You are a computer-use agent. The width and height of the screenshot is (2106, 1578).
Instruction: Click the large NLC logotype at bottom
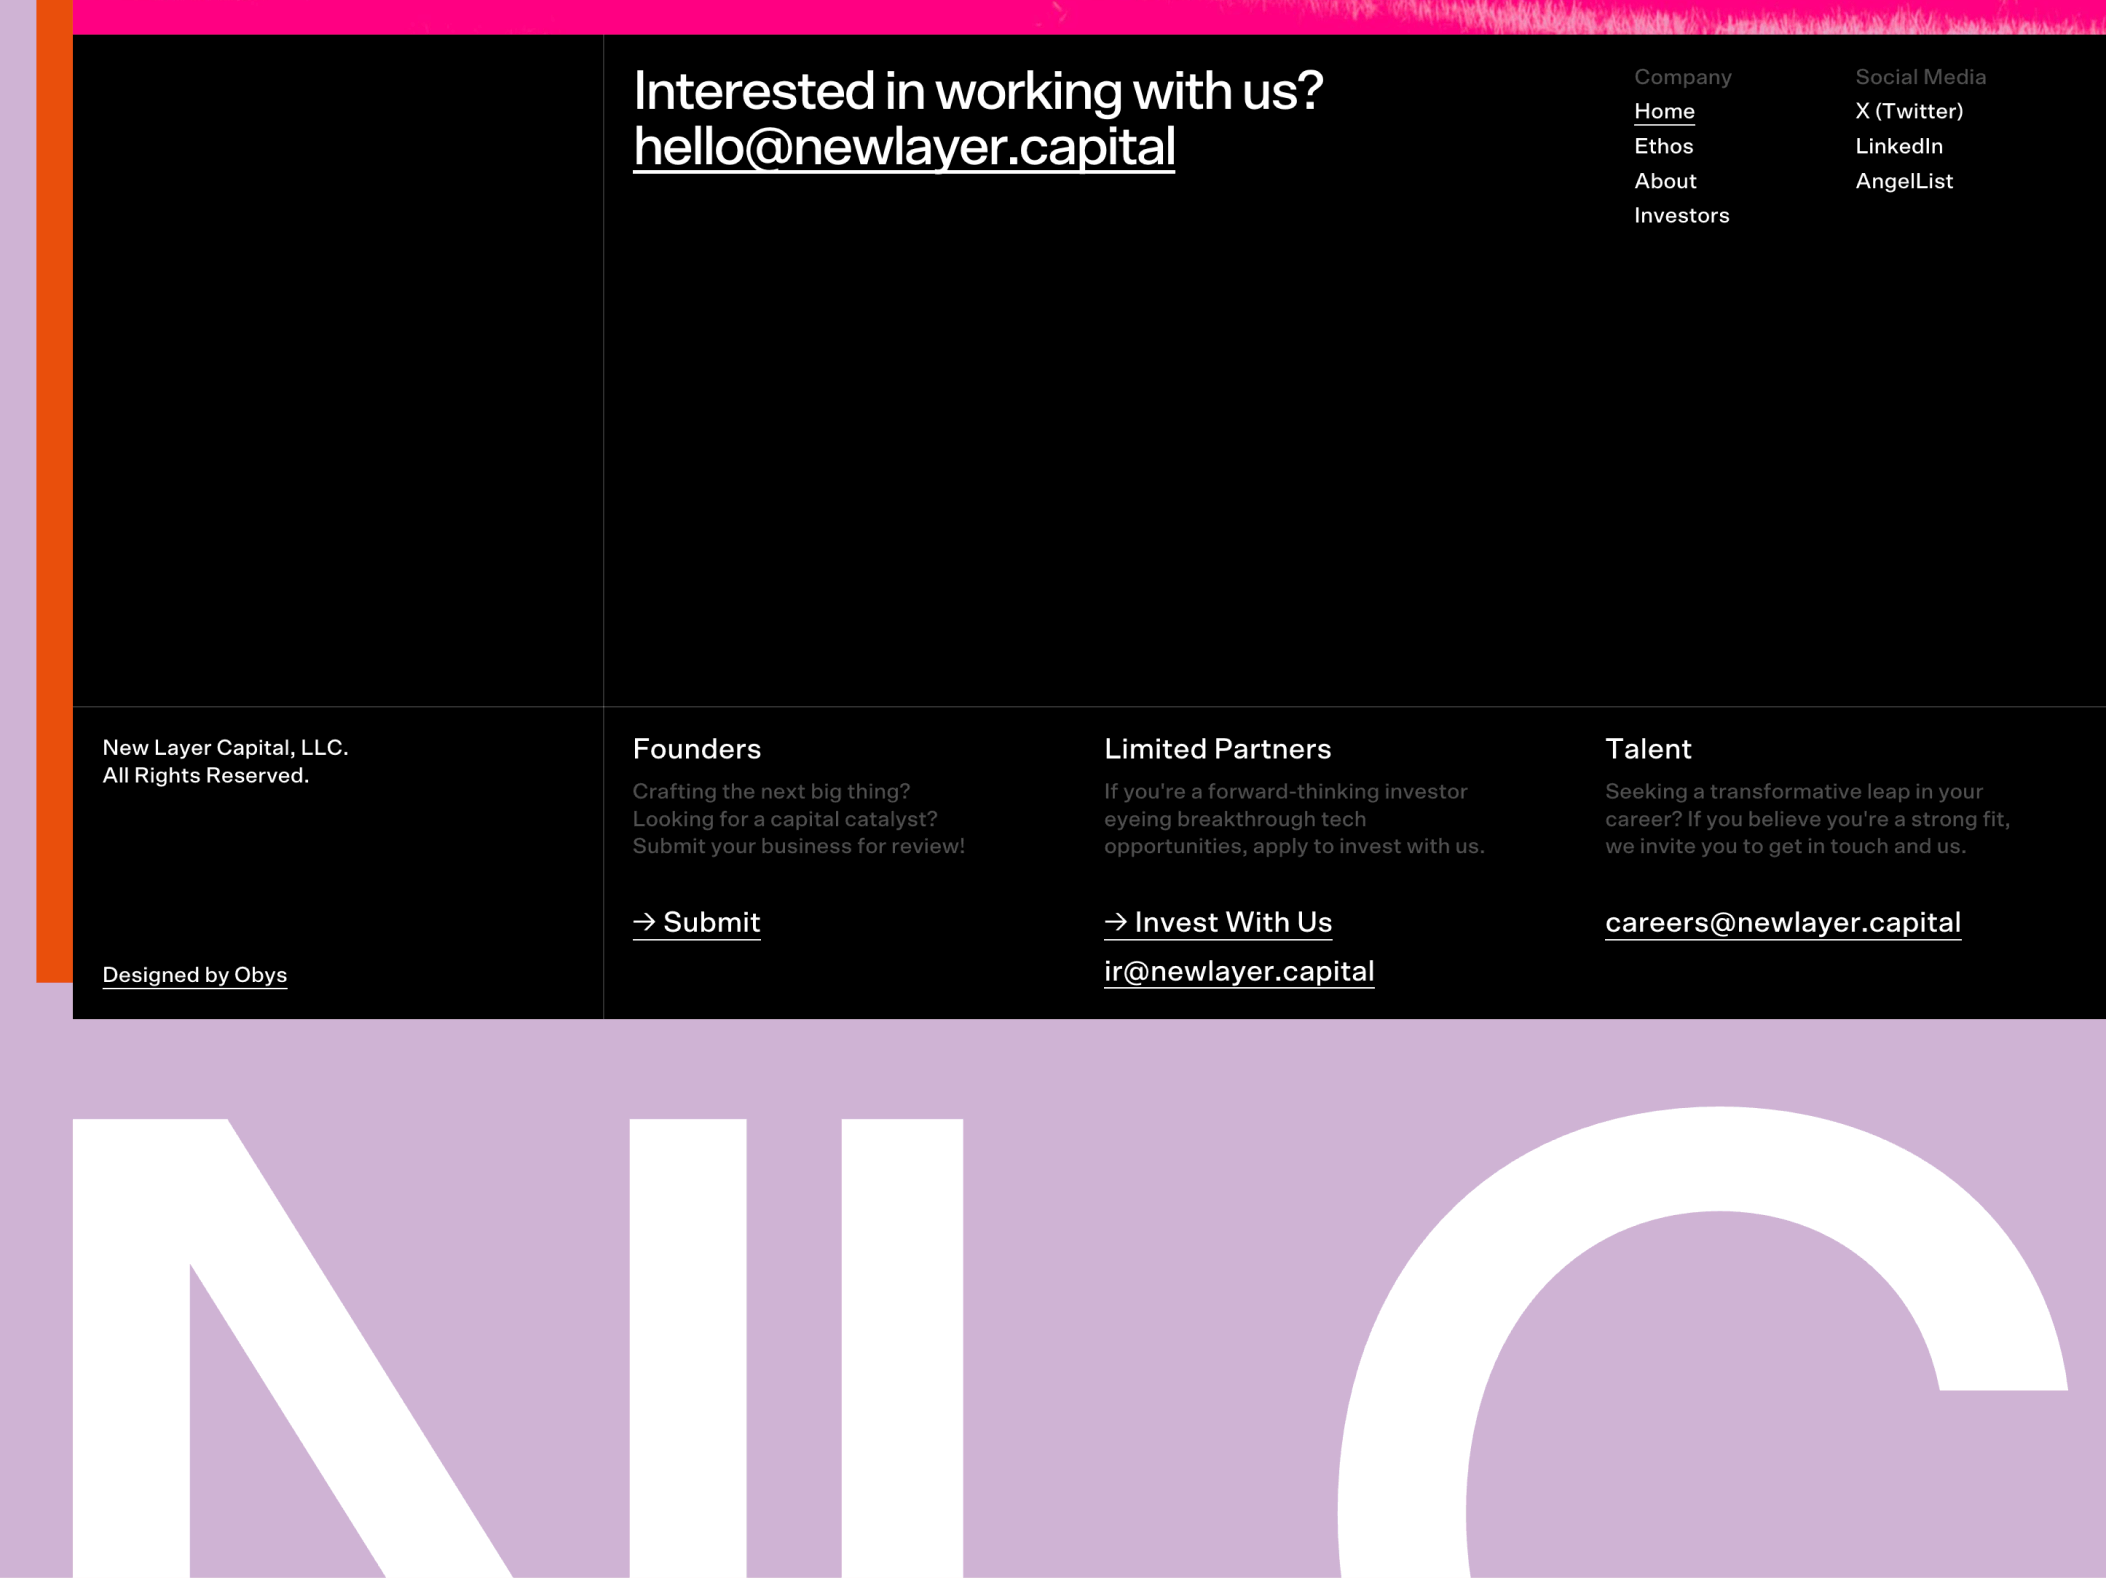pyautogui.click(x=1050, y=1350)
